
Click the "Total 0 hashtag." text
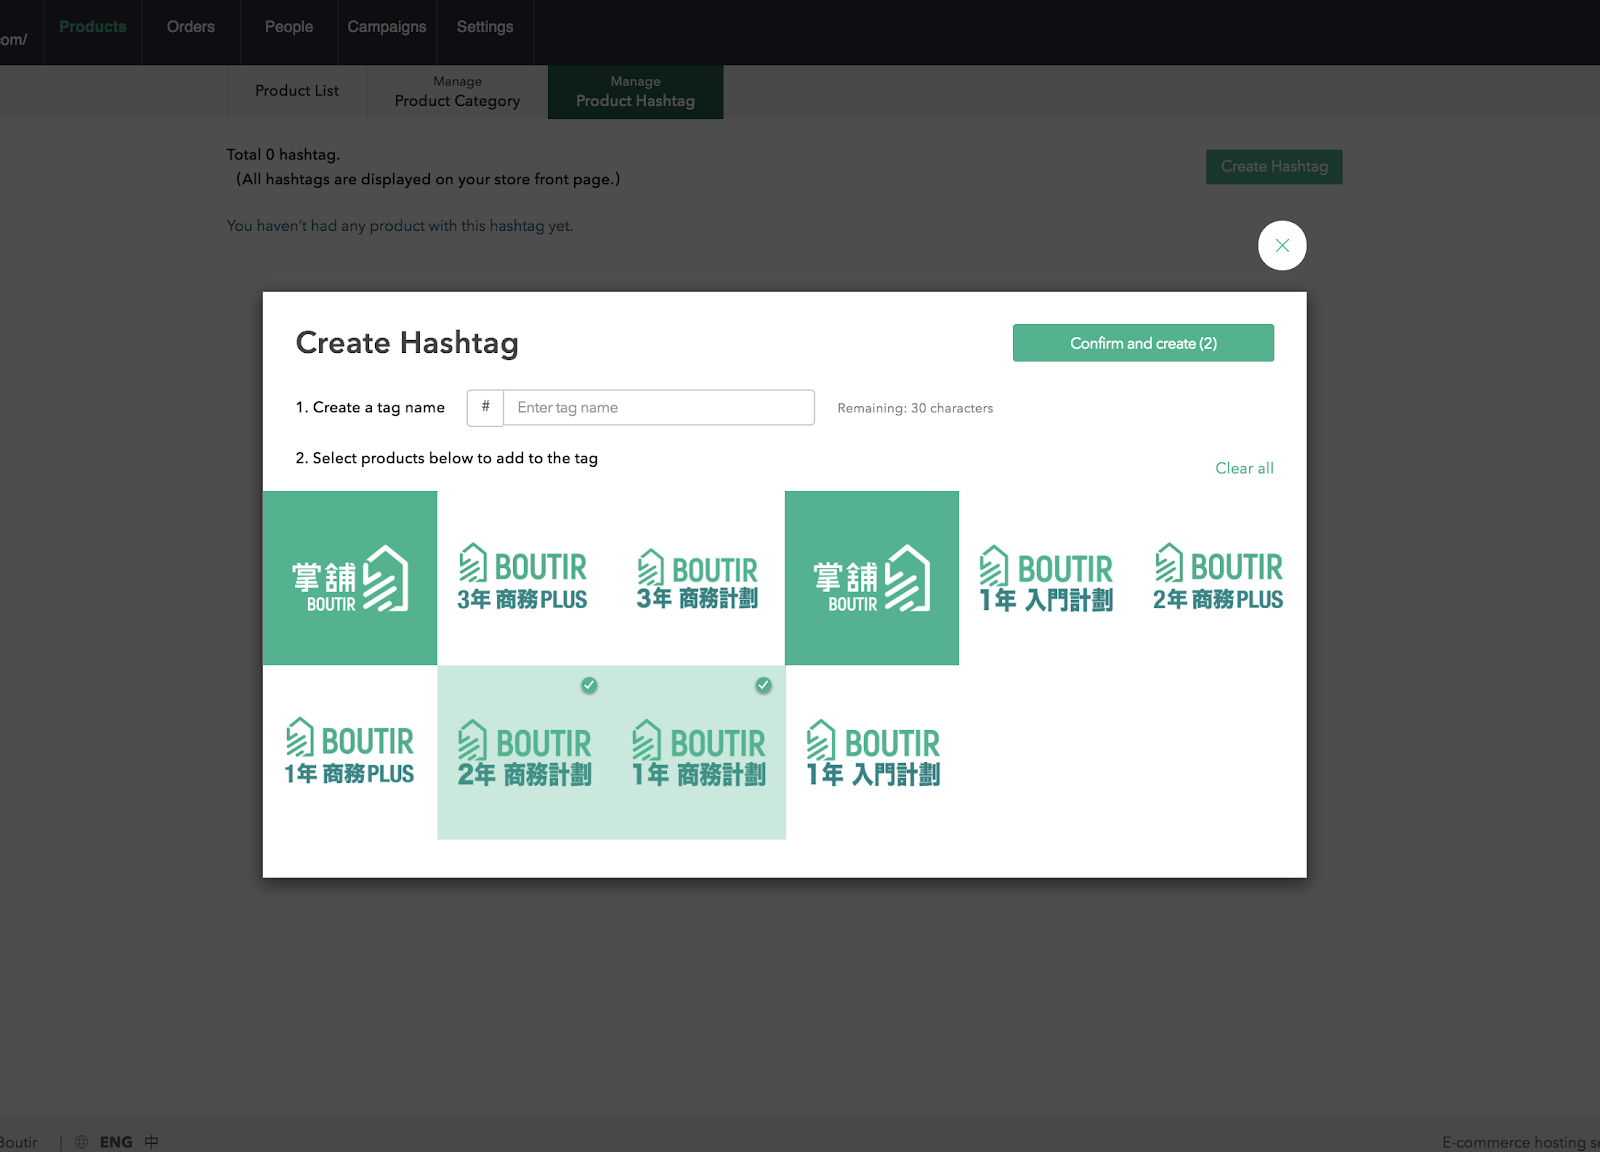pyautogui.click(x=283, y=155)
